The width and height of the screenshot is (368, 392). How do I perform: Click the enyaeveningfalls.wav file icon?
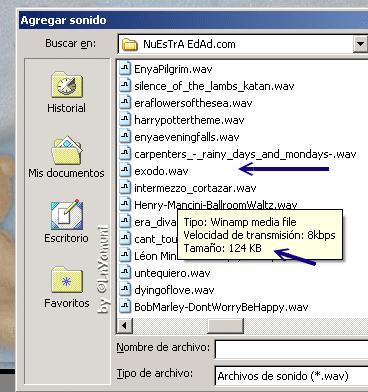[x=125, y=136]
